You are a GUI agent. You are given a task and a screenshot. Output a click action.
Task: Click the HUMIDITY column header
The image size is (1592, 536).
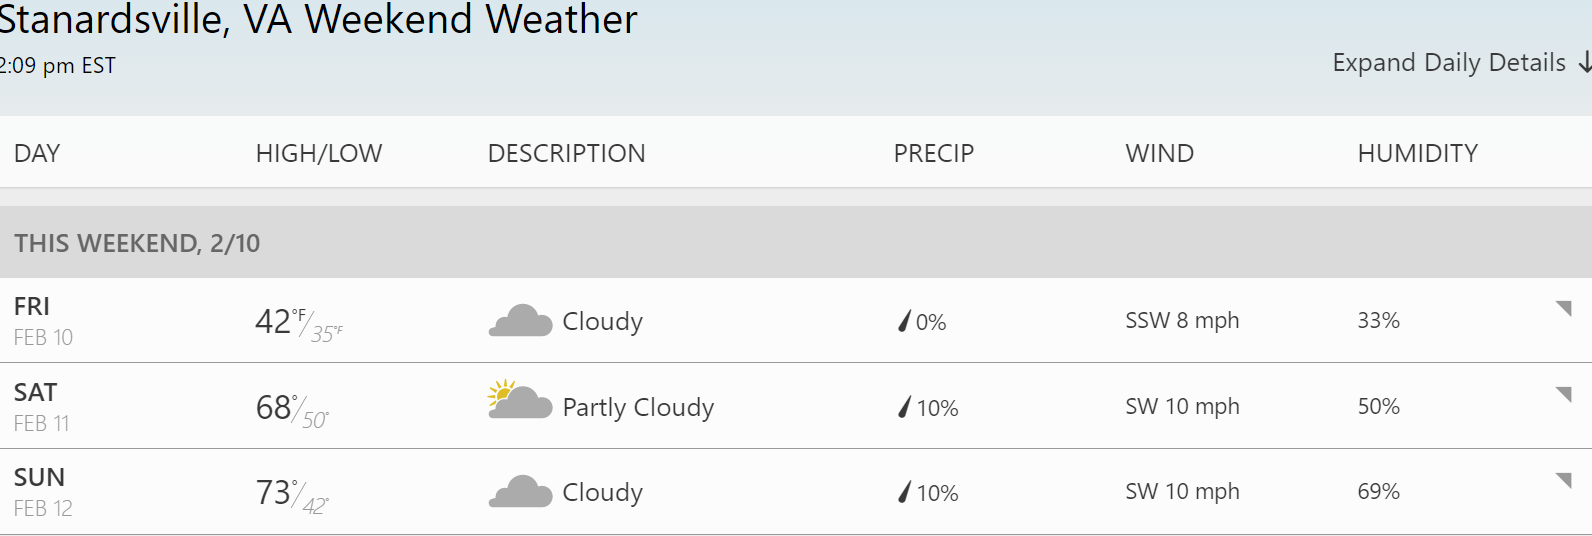[x=1417, y=153]
